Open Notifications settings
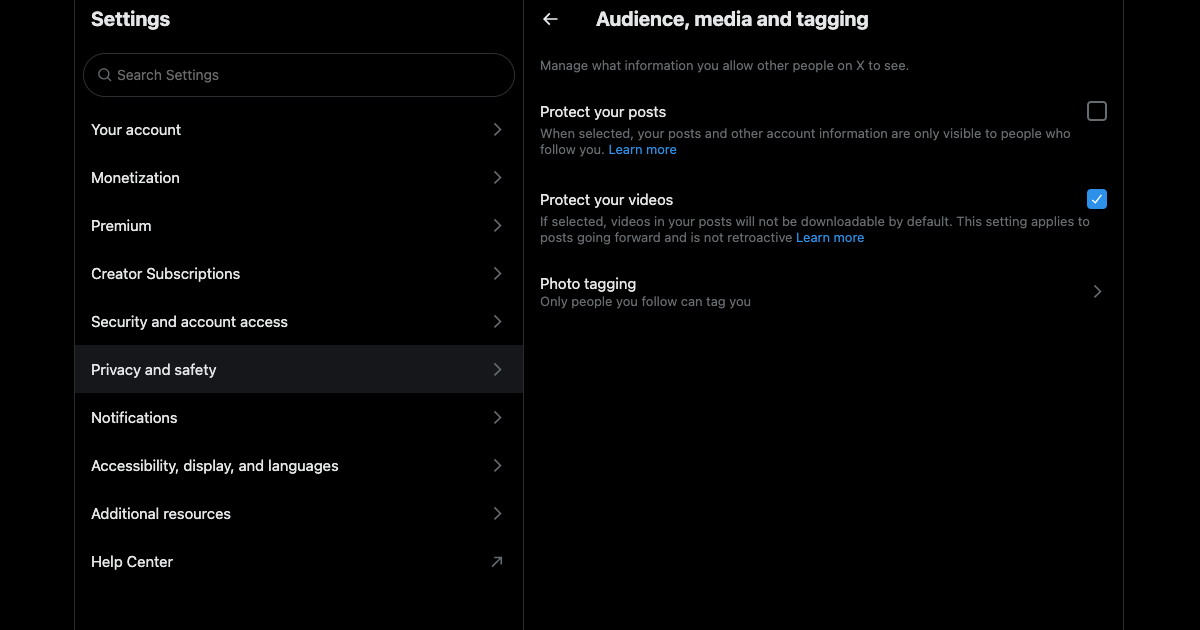Viewport: 1200px width, 630px height. [x=299, y=418]
